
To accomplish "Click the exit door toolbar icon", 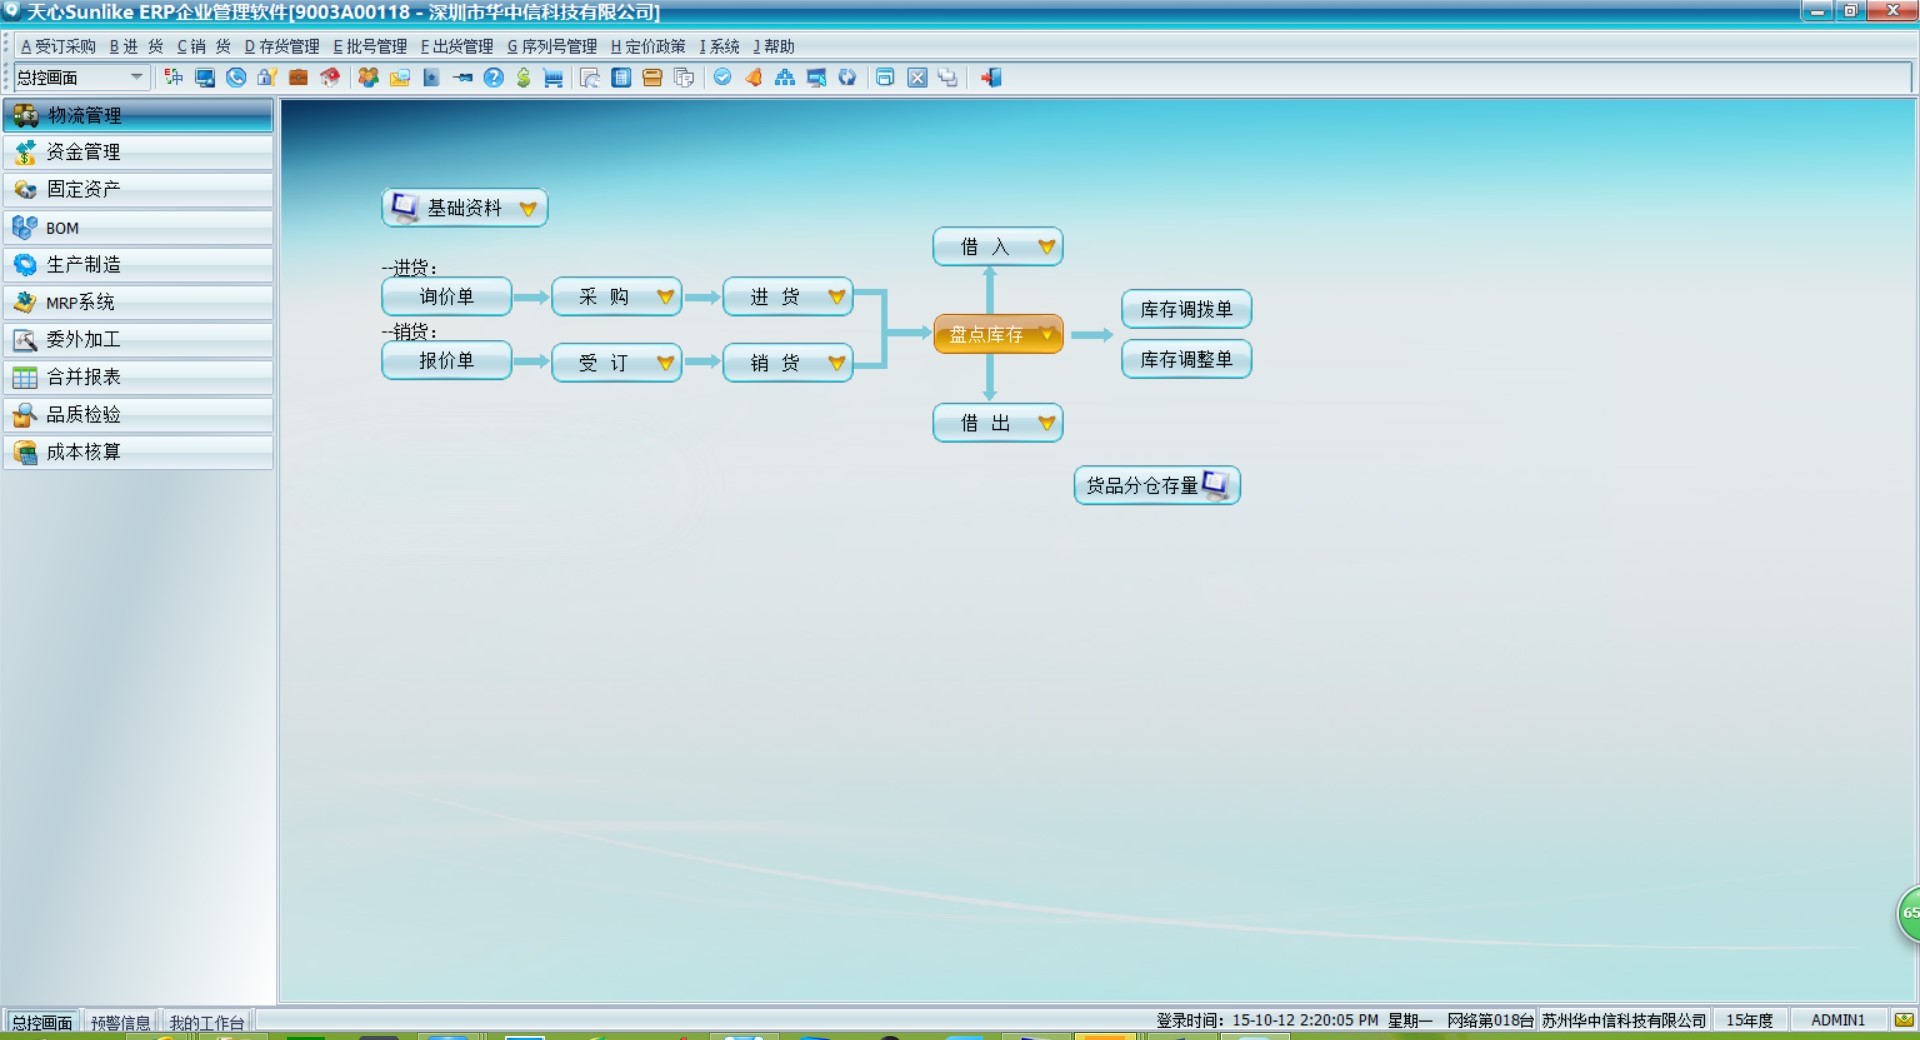I will coord(991,77).
